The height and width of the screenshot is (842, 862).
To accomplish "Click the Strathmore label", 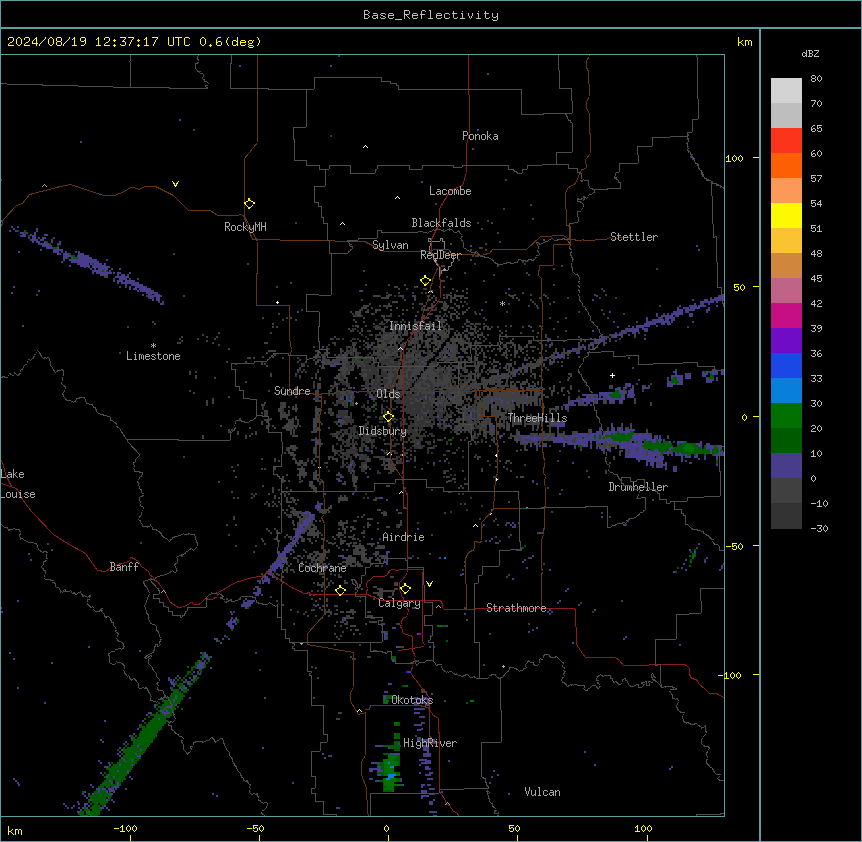I will (x=516, y=608).
